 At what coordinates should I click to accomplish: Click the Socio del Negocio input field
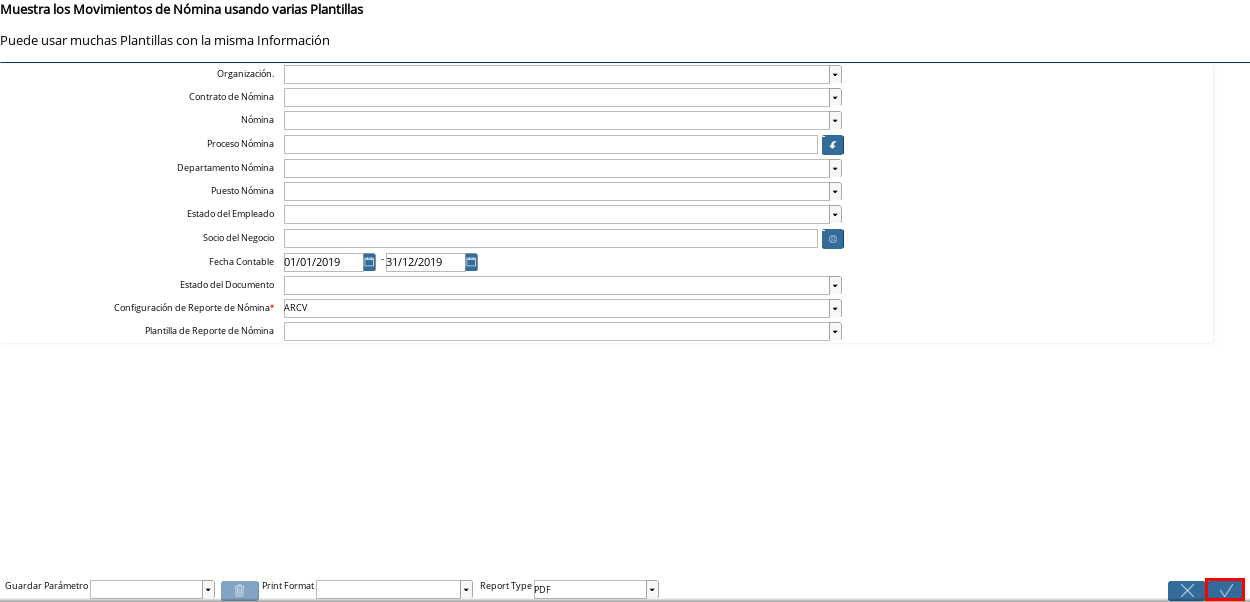pos(551,239)
